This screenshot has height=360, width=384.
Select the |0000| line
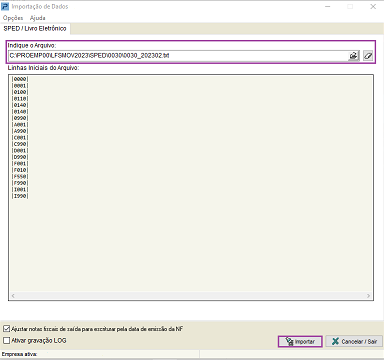pos(20,79)
